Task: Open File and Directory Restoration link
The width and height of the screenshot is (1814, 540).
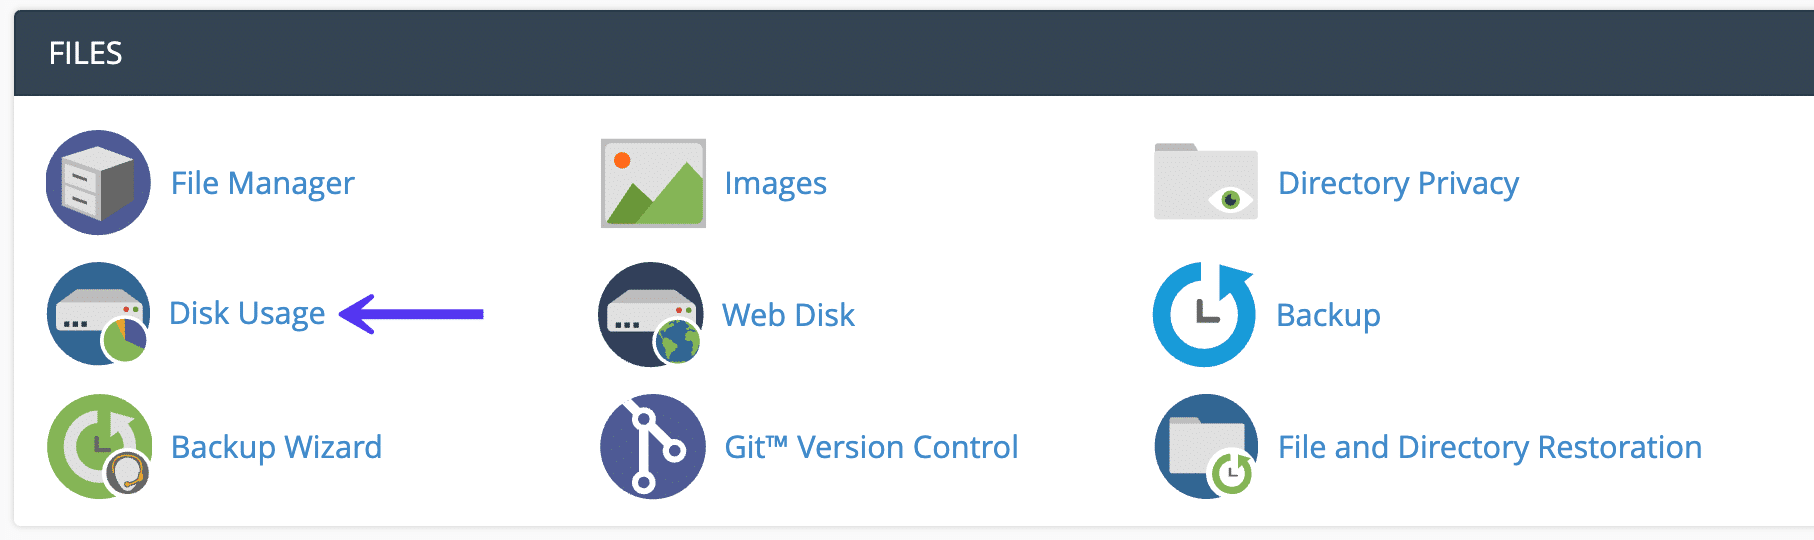Action: tap(1489, 447)
